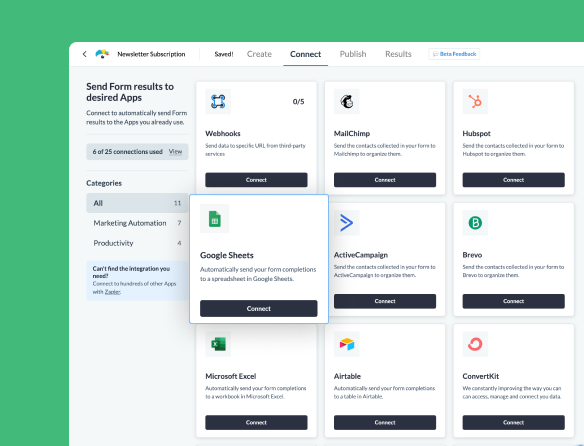Screen dimensions: 584x446
Task: Filter by Productivity category
Action: (x=137, y=243)
